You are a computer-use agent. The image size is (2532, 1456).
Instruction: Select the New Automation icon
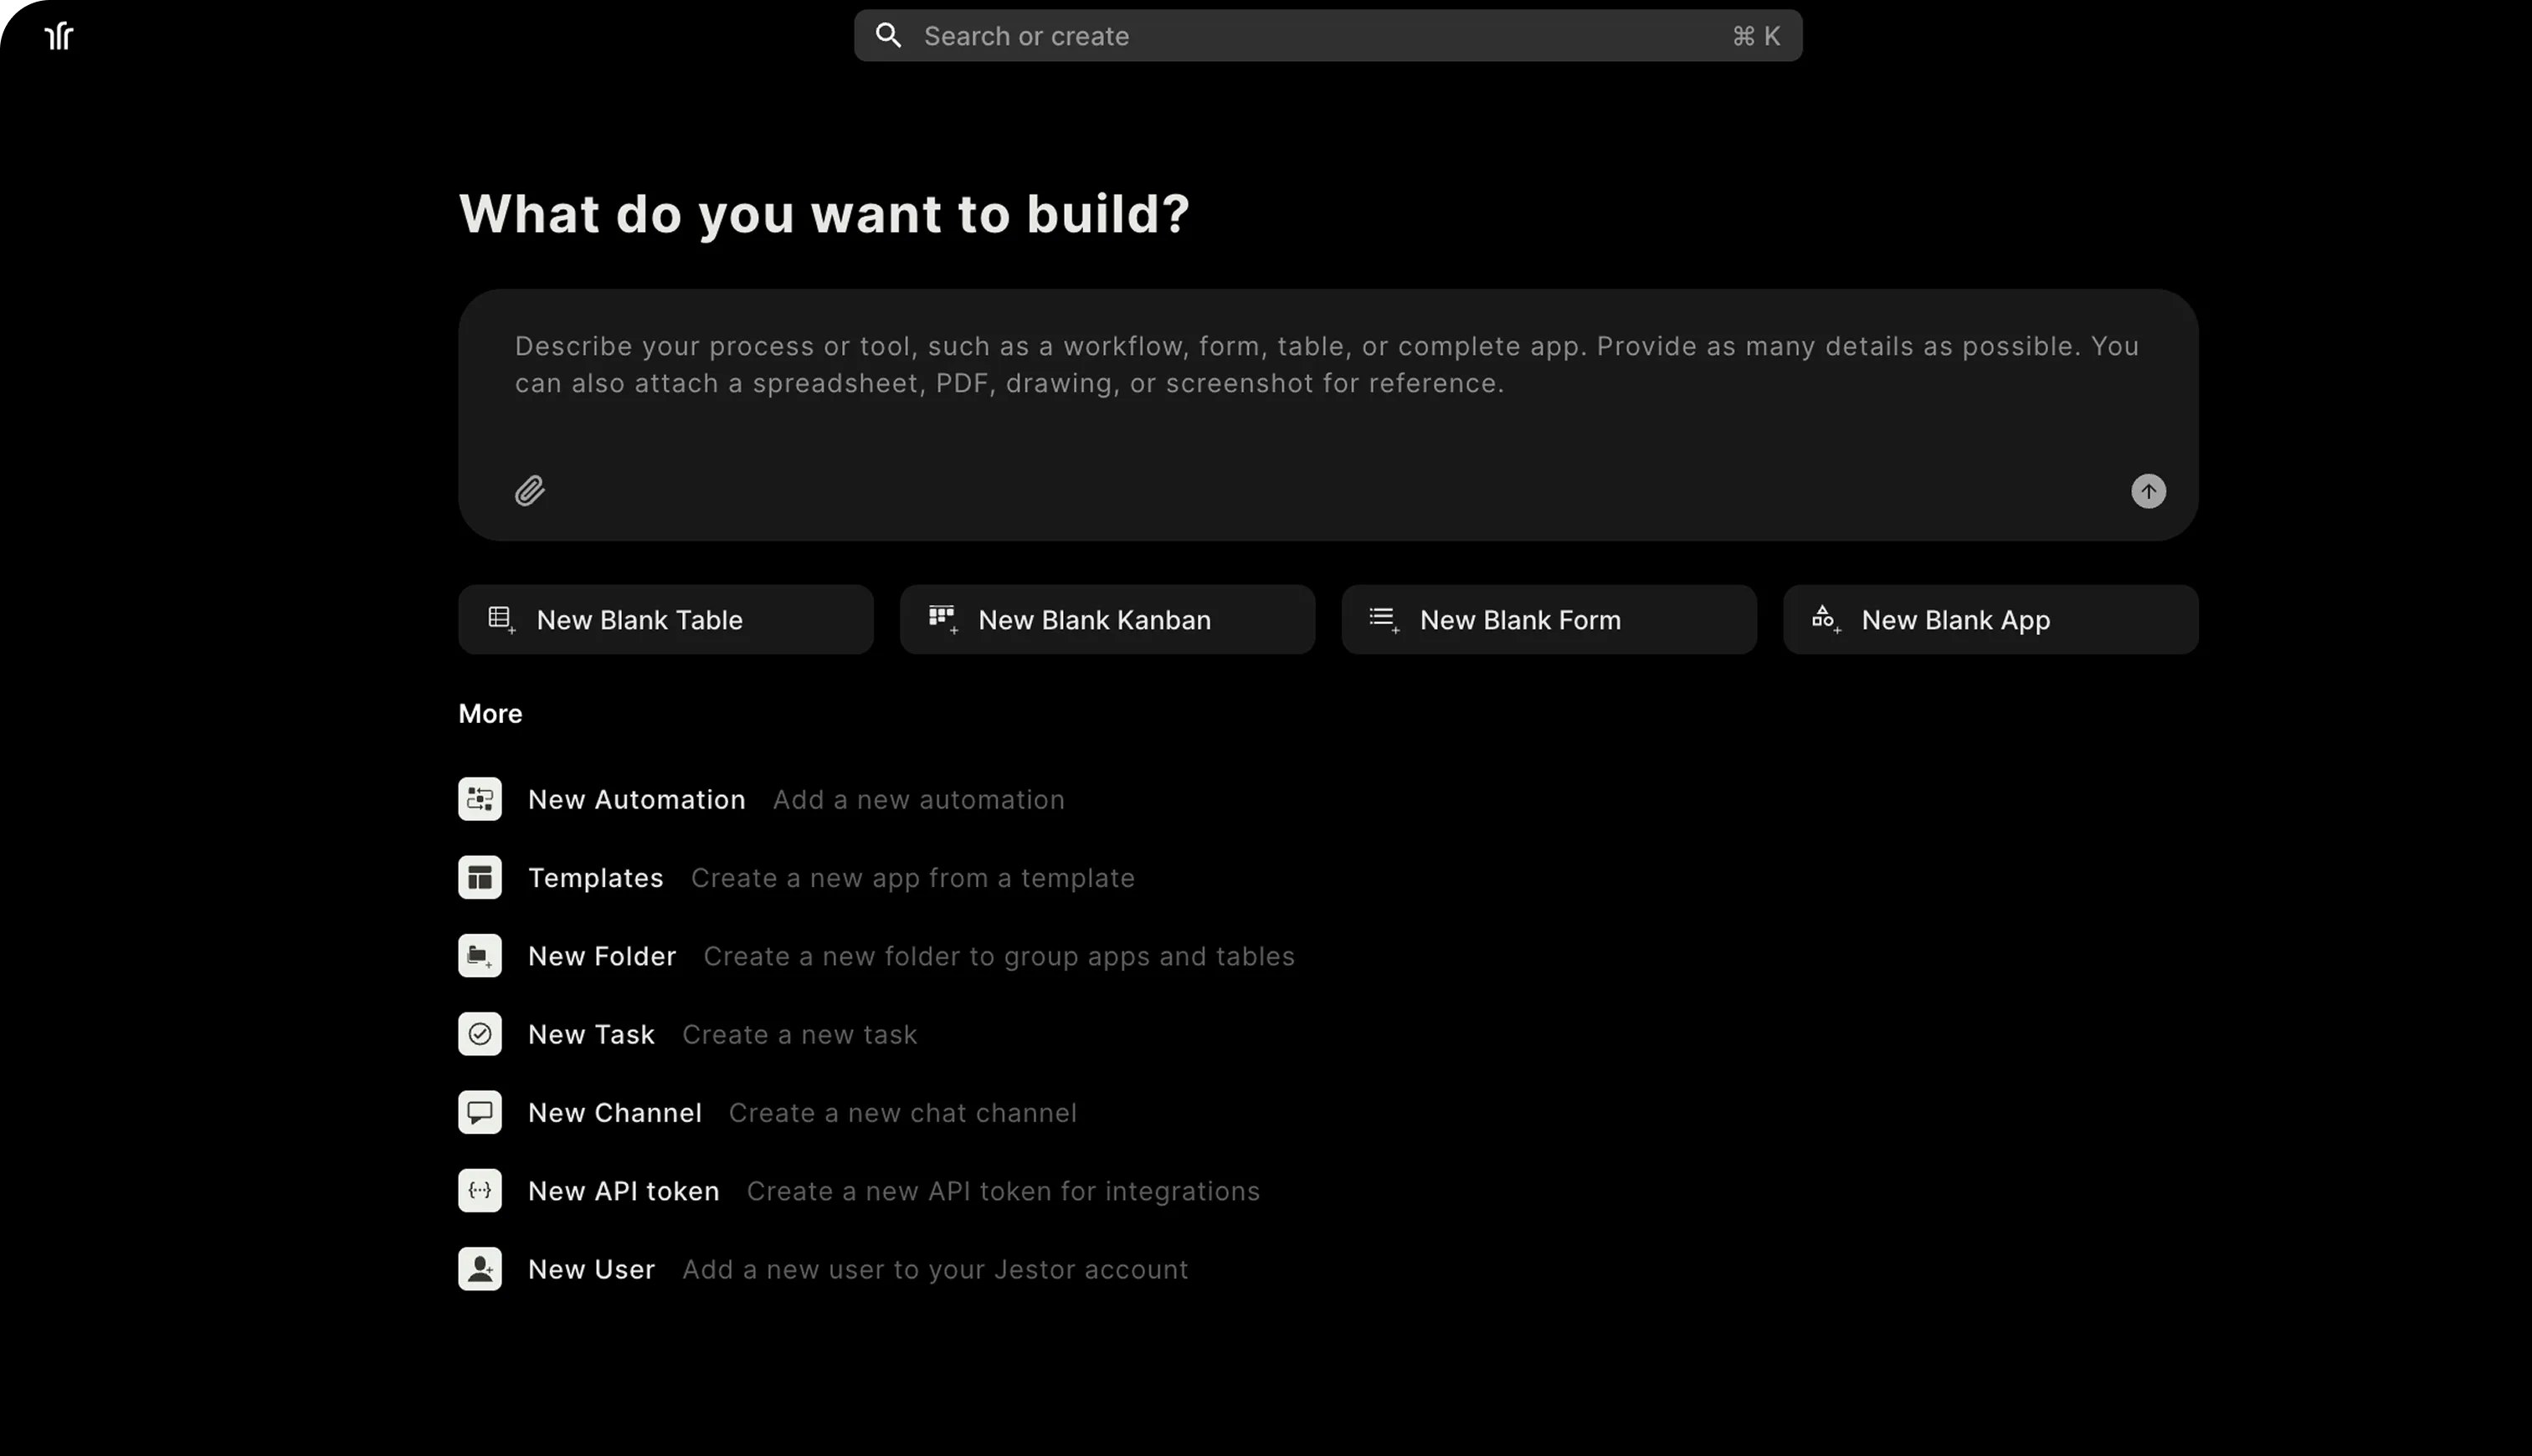480,799
